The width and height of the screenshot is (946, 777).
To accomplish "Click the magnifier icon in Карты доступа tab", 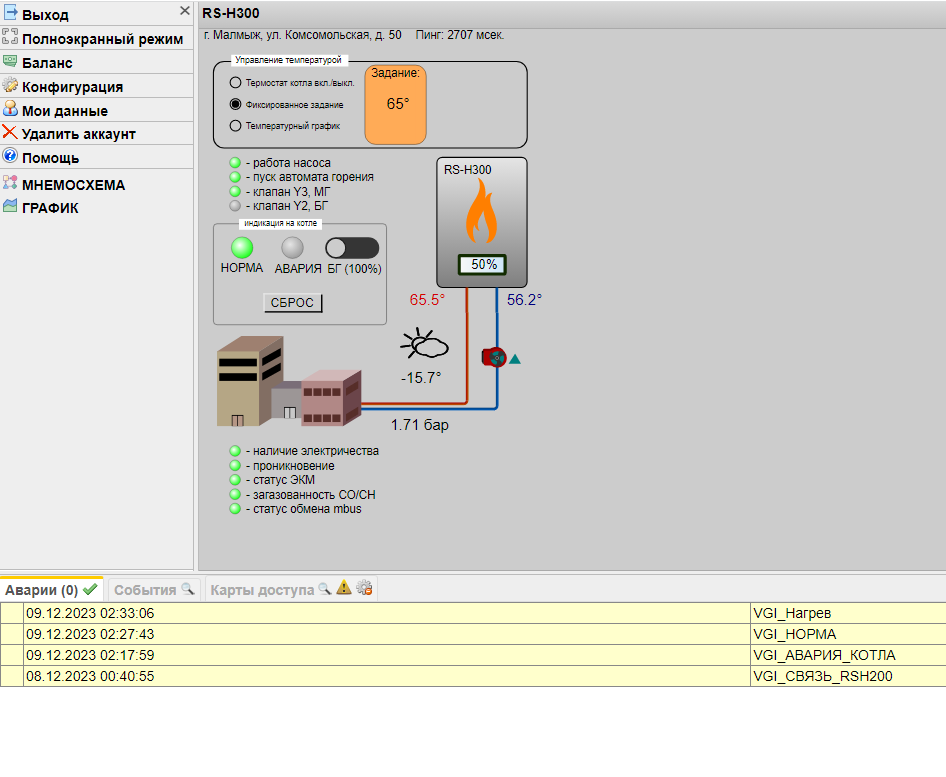I will 325,589.
